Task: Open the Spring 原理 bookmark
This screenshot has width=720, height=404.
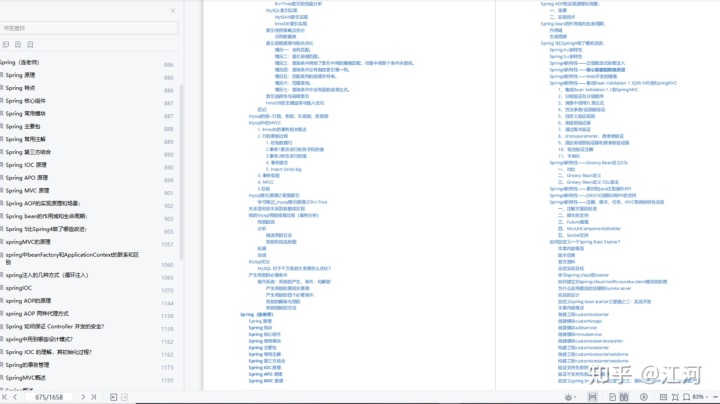Action: (x=20, y=75)
